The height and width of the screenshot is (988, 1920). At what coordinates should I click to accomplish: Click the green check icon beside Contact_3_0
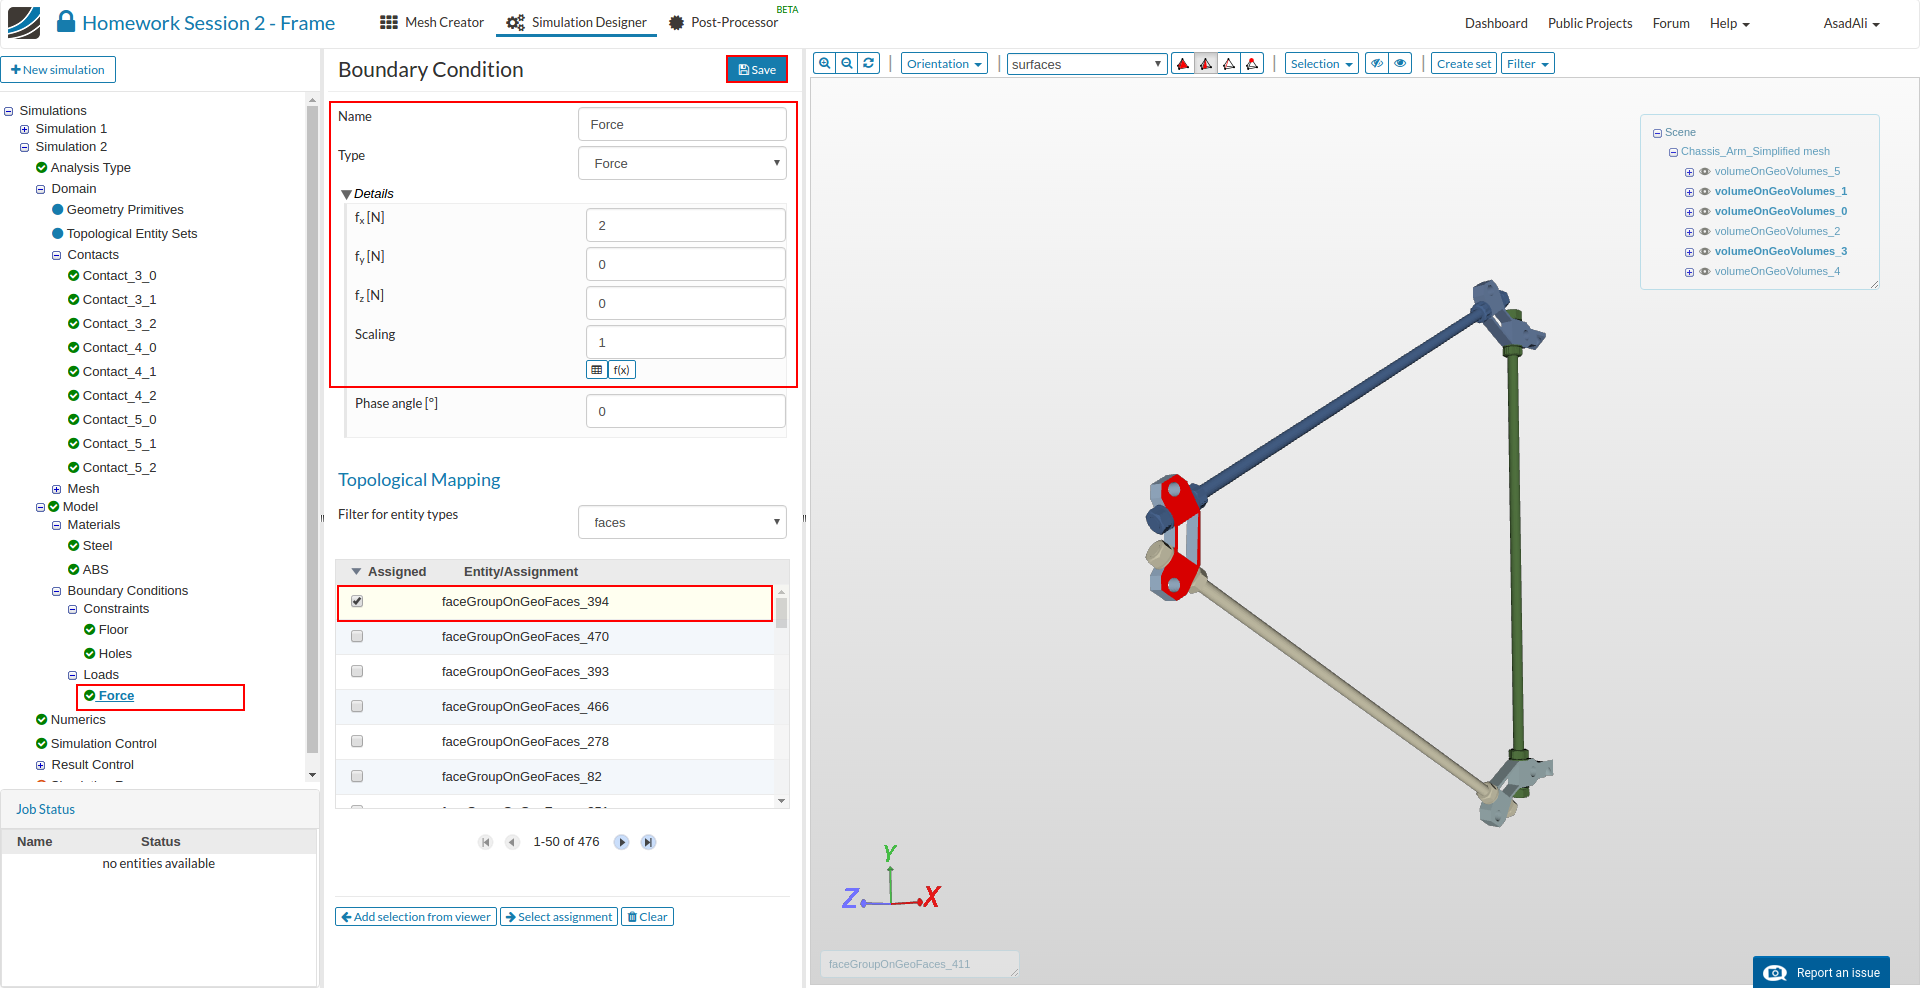74,276
